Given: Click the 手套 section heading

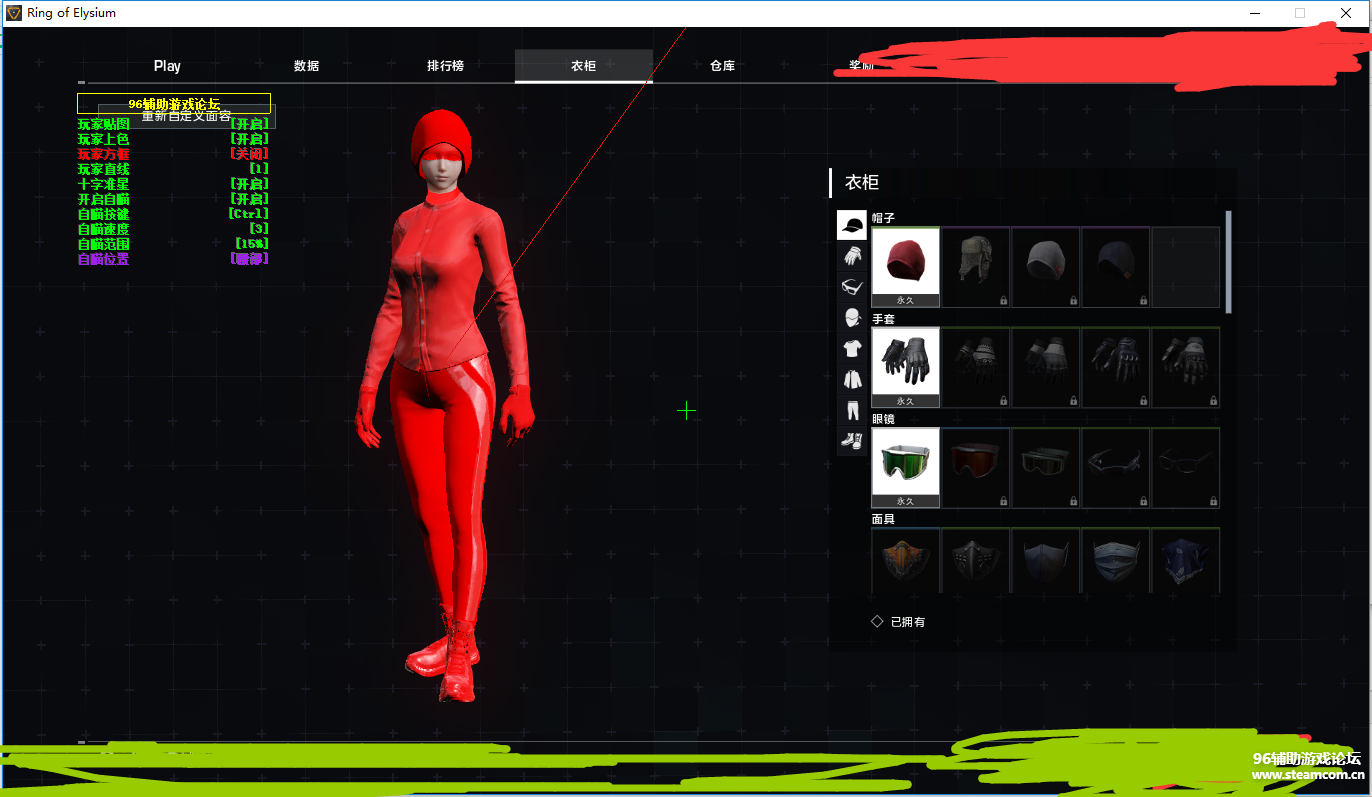Looking at the screenshot, I should click(883, 319).
